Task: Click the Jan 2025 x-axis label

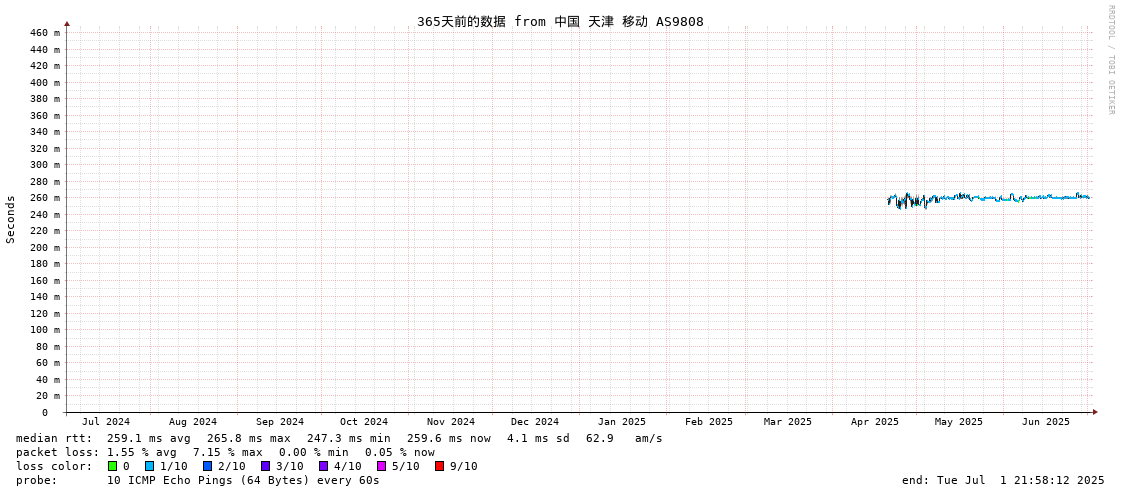Action: coord(621,422)
